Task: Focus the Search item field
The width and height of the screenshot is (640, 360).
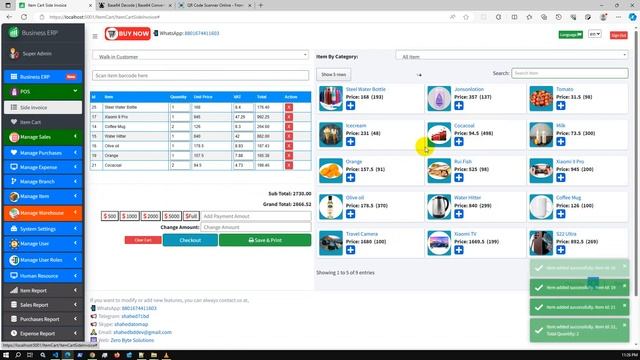Action: [570, 73]
